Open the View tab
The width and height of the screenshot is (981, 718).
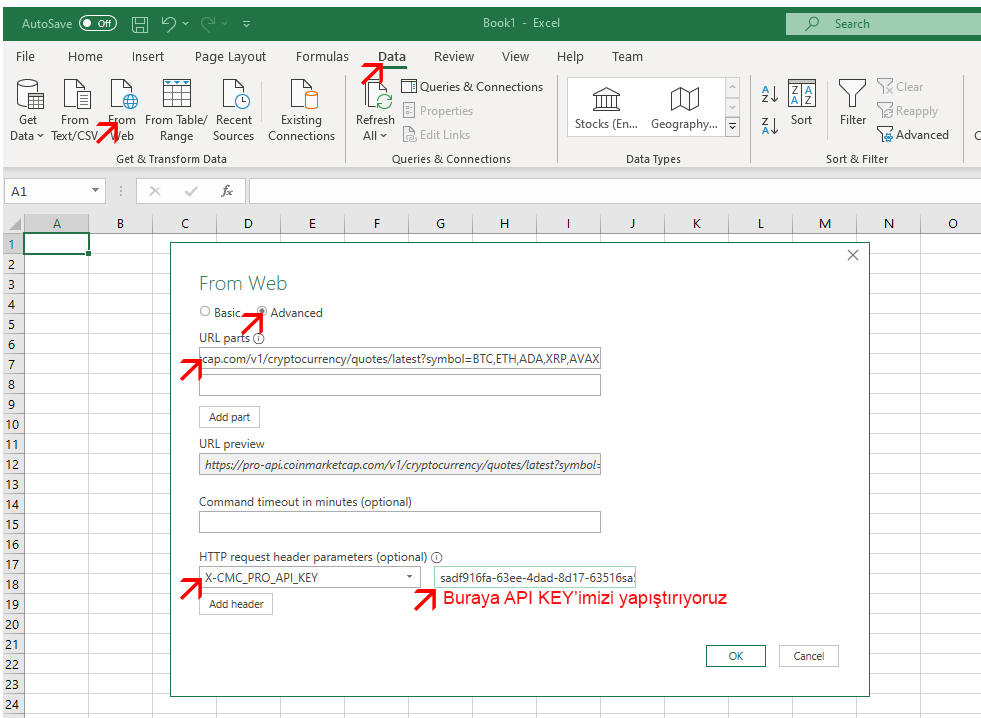[515, 56]
